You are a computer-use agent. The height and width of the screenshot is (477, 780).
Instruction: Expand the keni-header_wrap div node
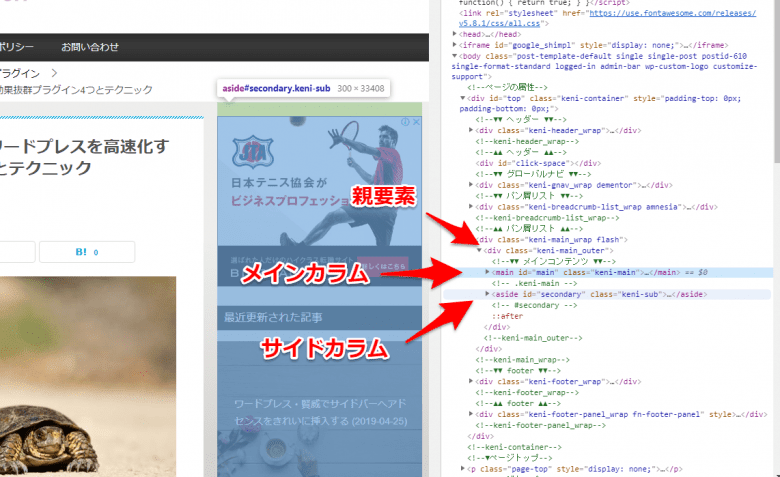point(471,130)
